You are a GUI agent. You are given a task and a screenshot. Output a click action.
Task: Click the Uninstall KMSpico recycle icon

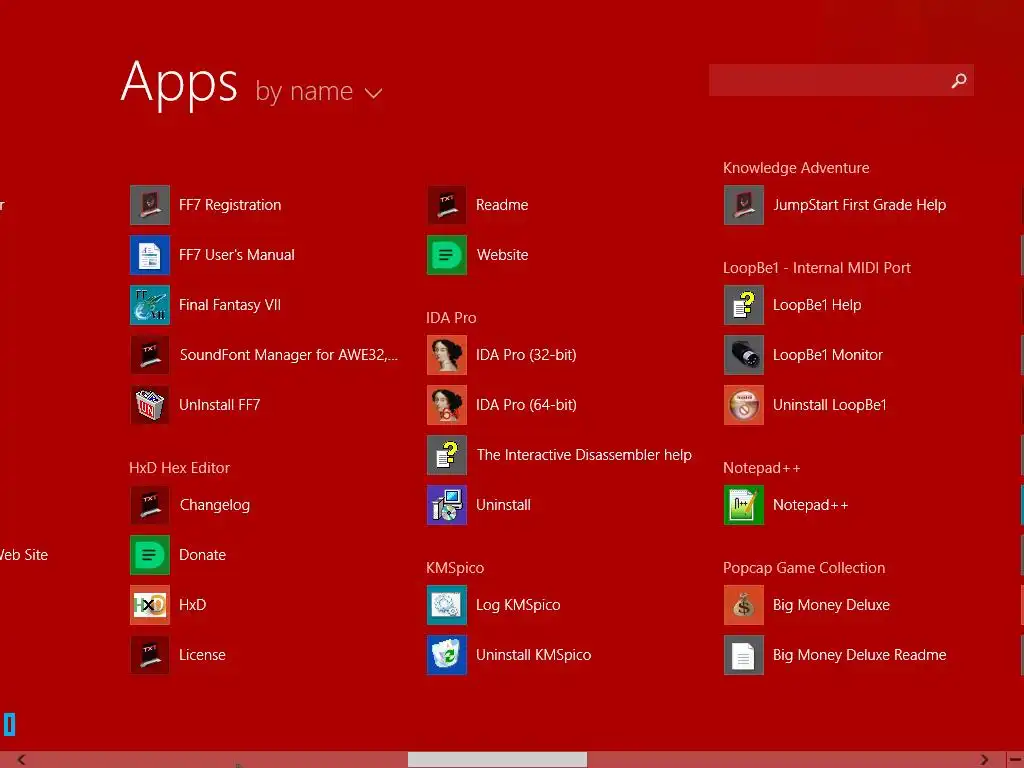[447, 655]
